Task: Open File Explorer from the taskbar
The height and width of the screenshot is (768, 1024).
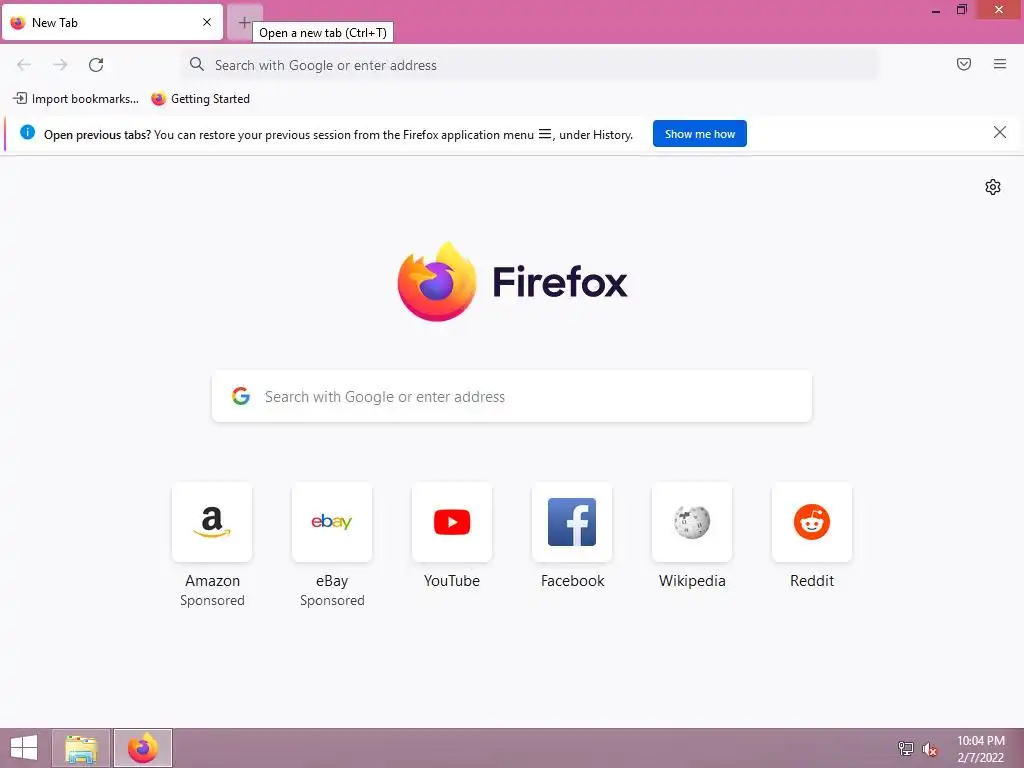Action: (81, 748)
